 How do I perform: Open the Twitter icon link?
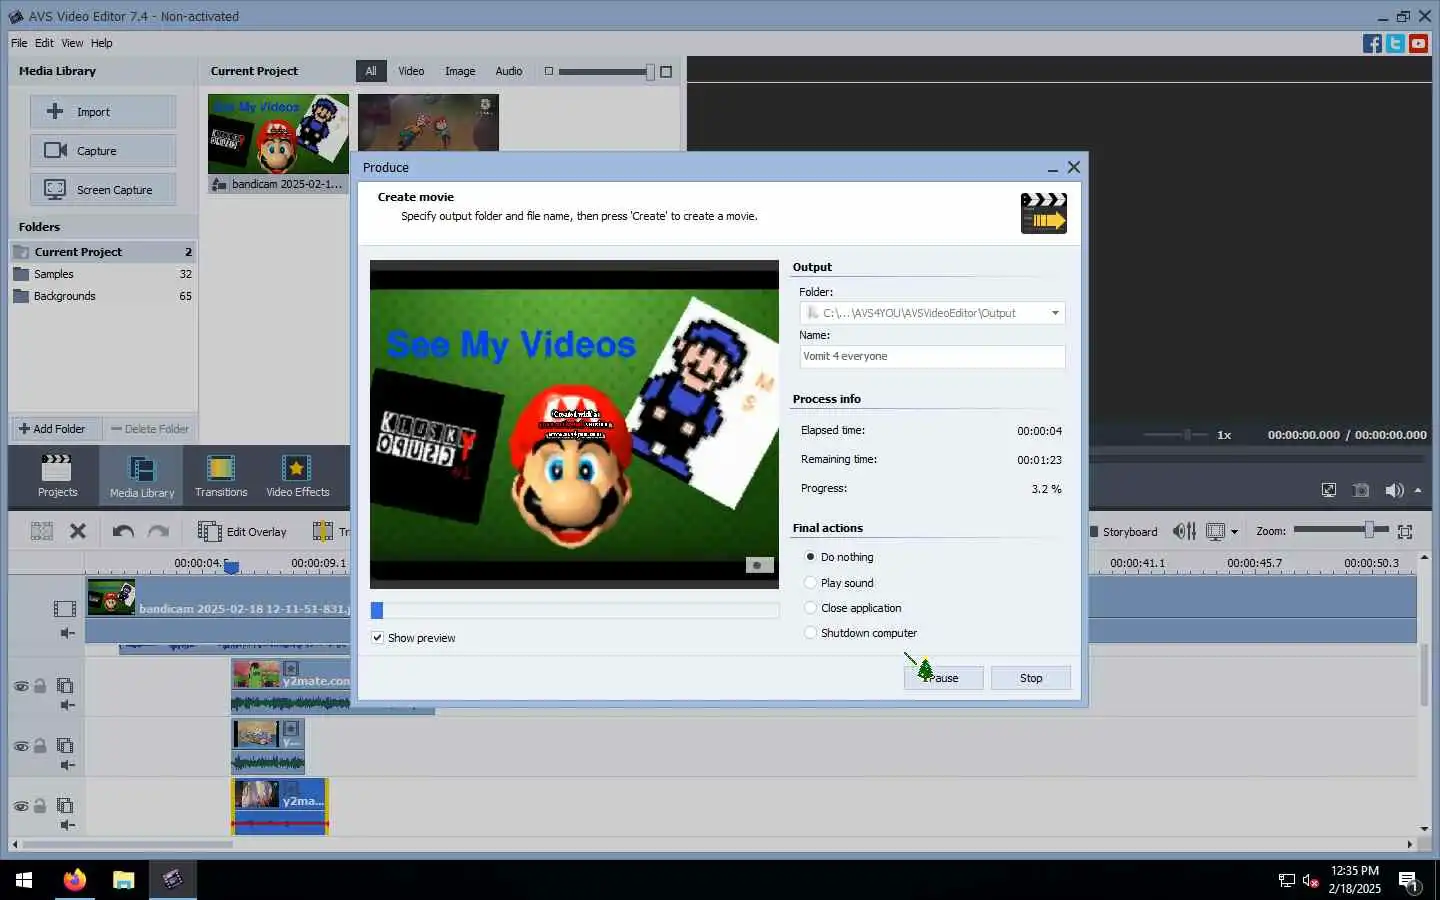pyautogui.click(x=1395, y=43)
